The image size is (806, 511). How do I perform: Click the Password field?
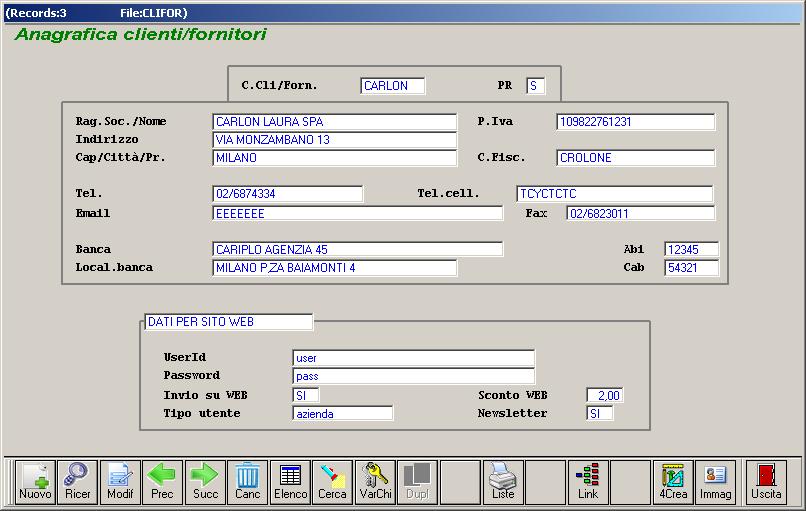[414, 376]
